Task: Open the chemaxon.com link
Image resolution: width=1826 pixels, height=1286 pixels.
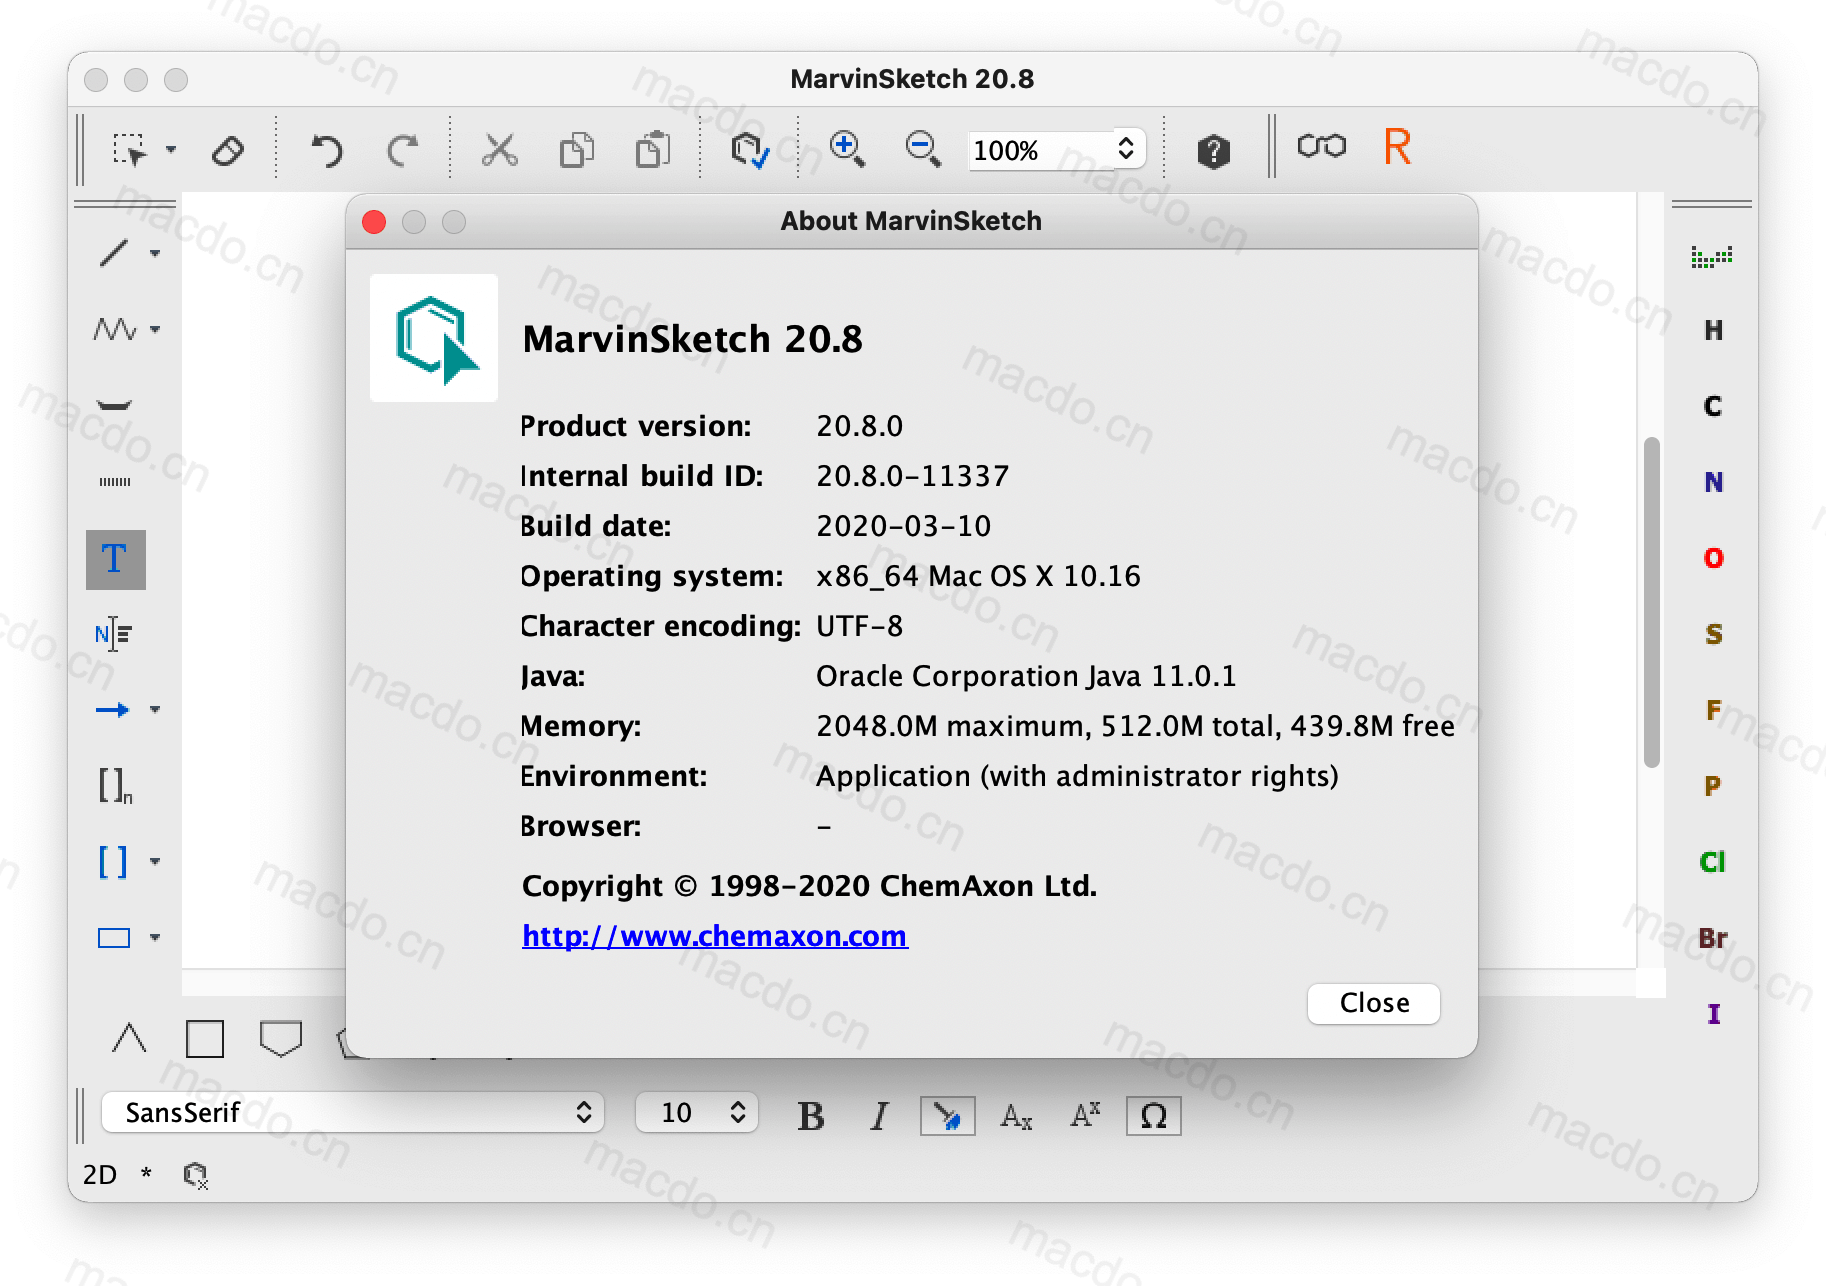Action: point(715,936)
